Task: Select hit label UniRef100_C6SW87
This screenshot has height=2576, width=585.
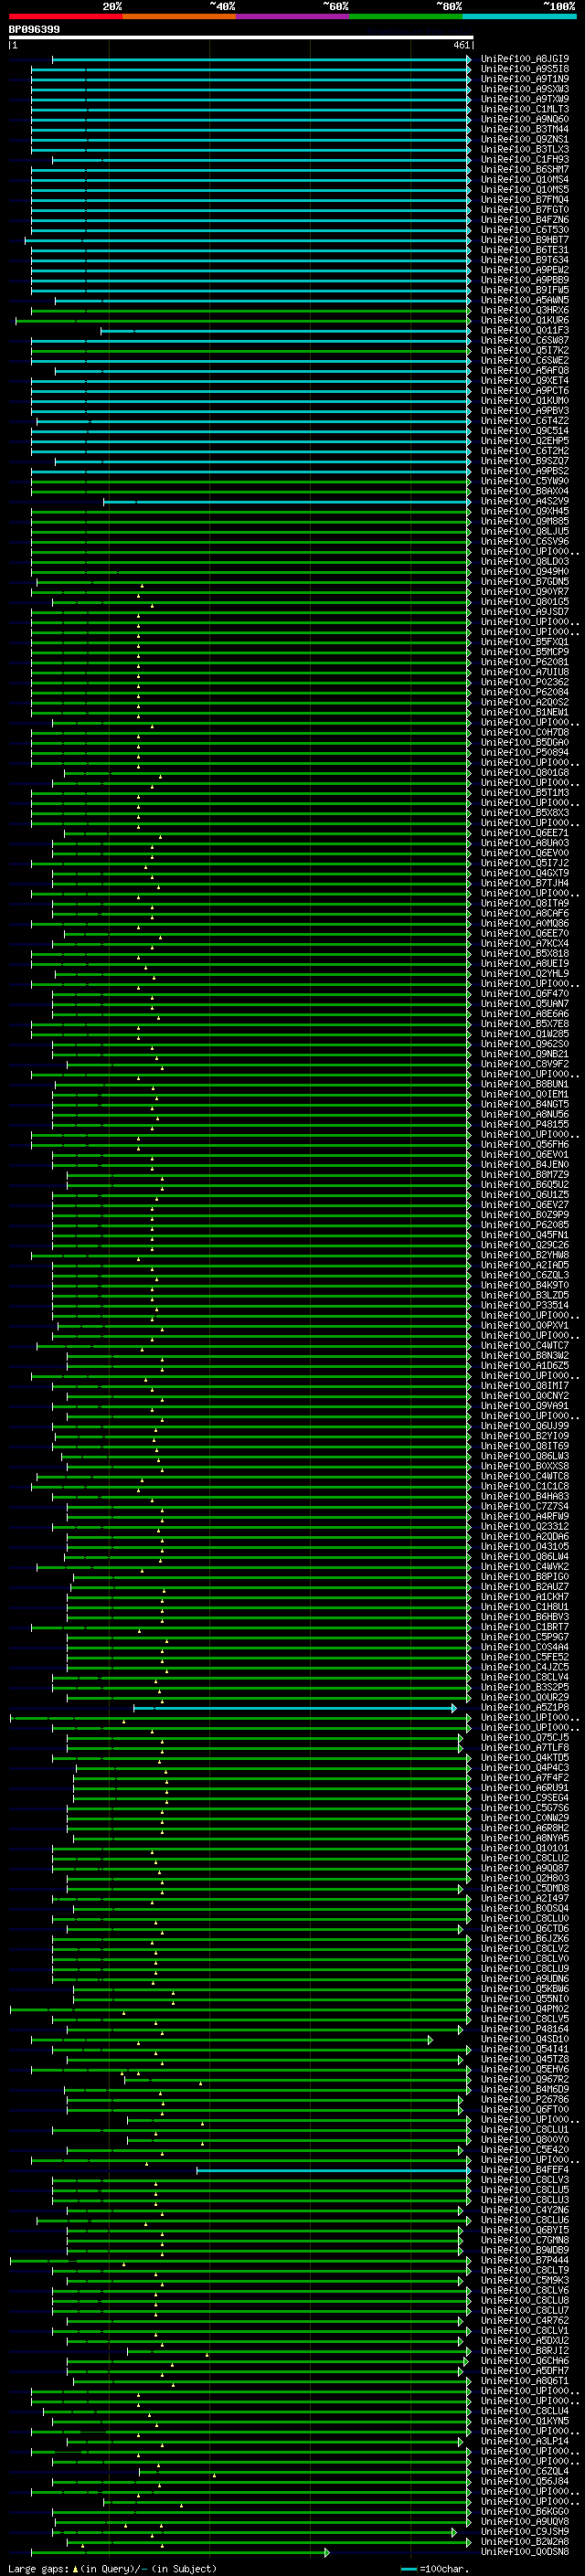Action: tap(524, 340)
